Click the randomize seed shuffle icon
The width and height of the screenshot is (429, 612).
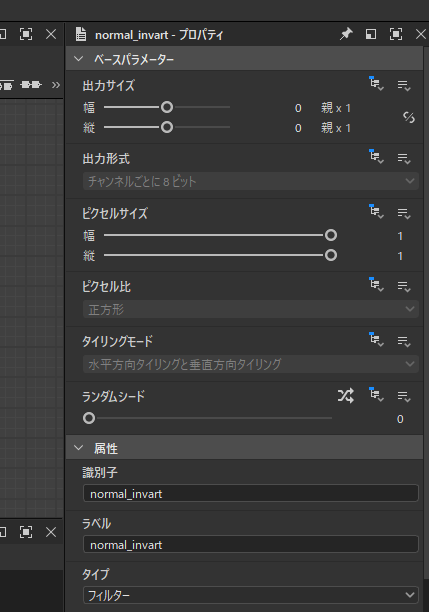pyautogui.click(x=346, y=396)
